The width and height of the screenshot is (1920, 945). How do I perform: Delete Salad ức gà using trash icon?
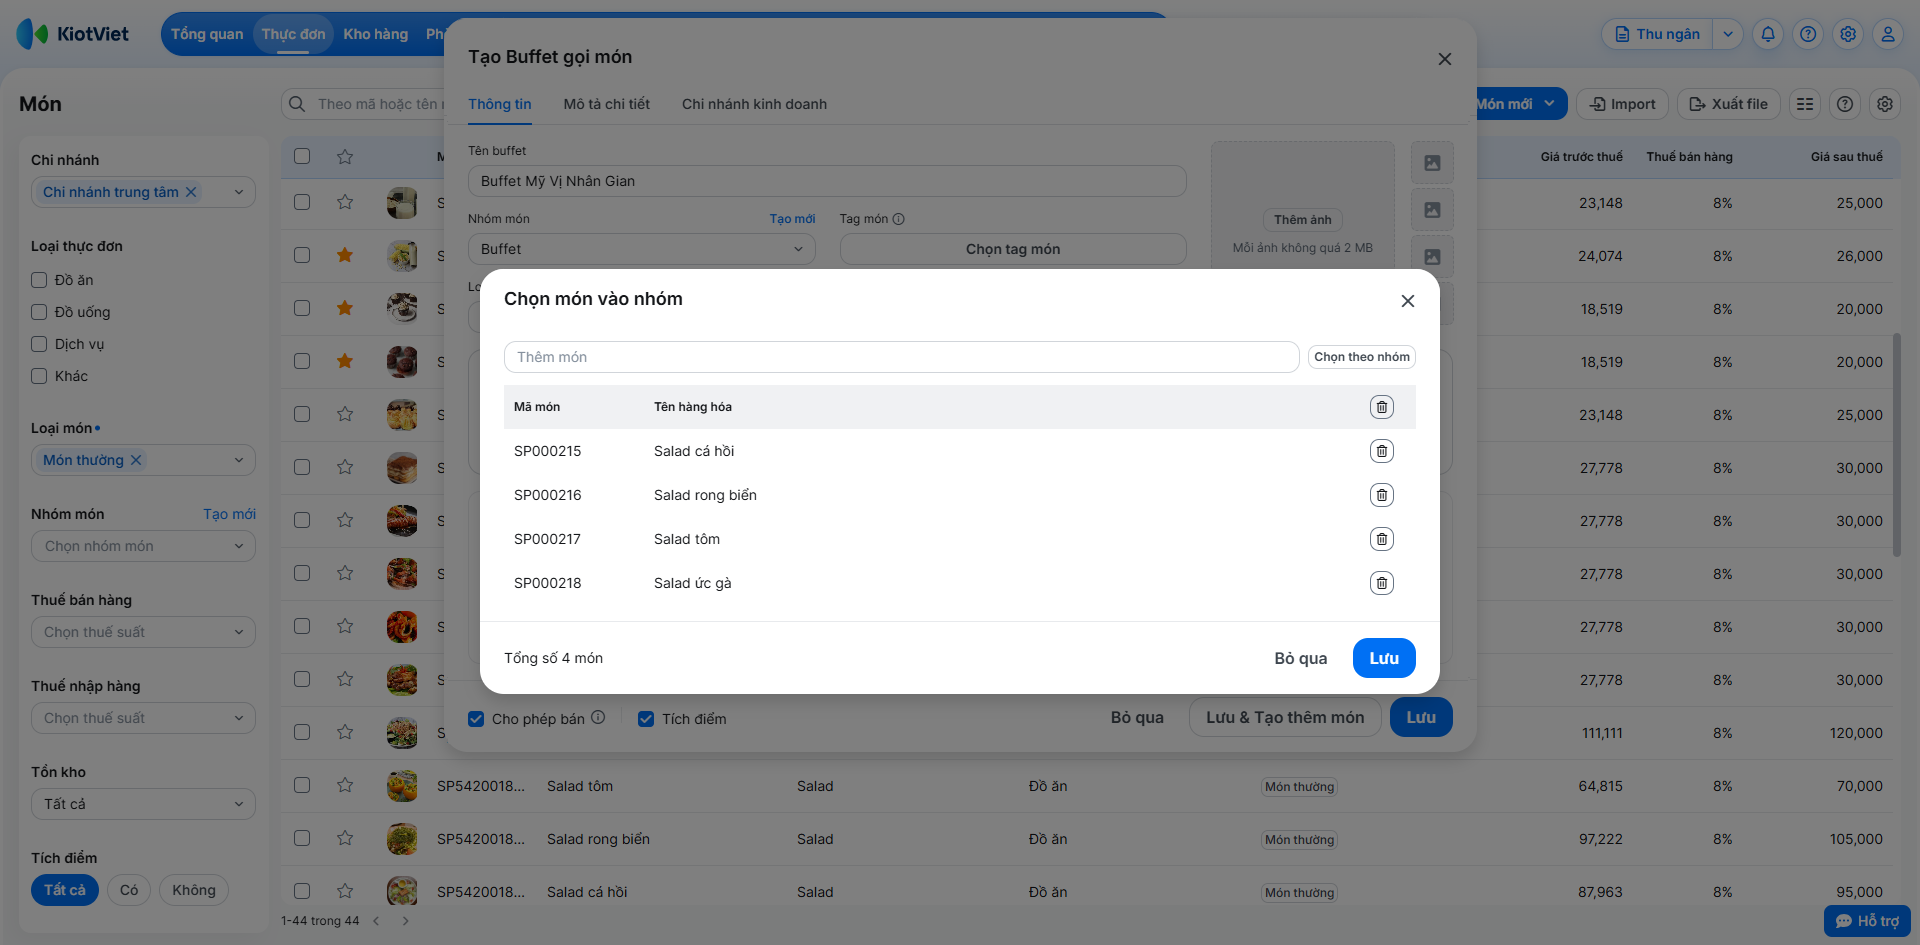pos(1381,583)
